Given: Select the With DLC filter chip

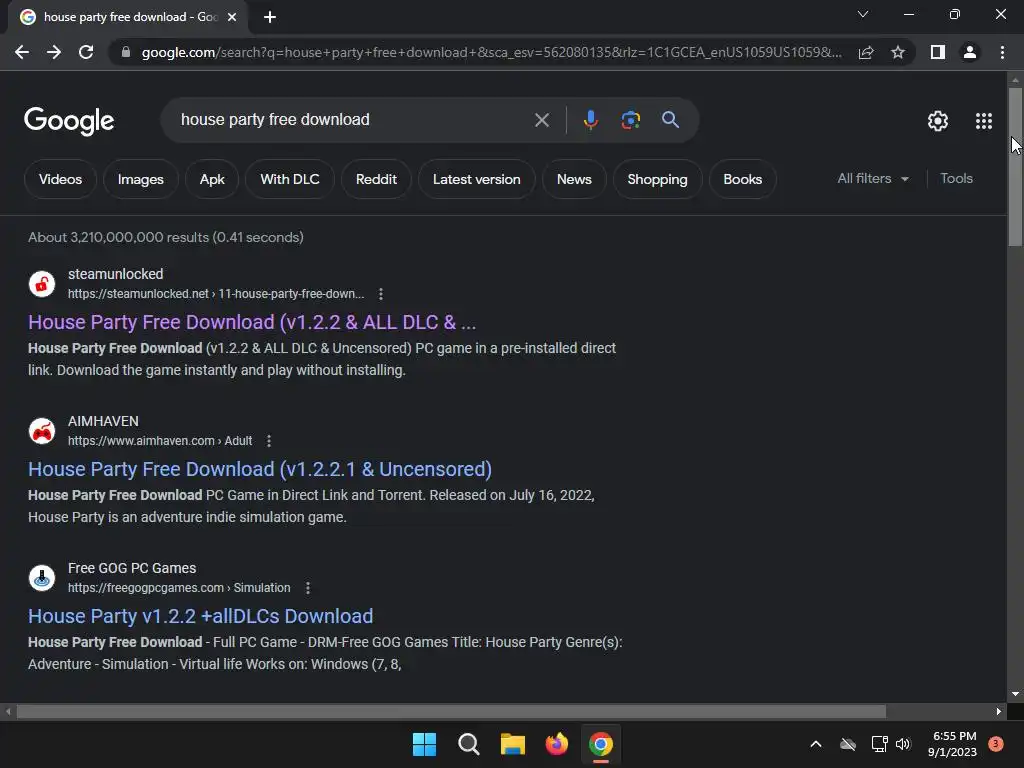Looking at the screenshot, I should pos(289,179).
